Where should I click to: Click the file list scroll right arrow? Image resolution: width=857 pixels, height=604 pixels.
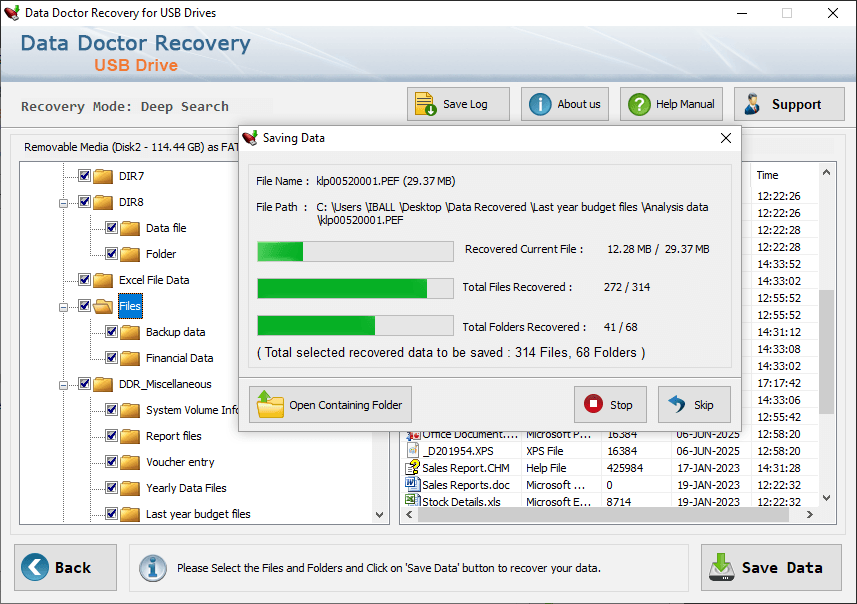click(810, 514)
